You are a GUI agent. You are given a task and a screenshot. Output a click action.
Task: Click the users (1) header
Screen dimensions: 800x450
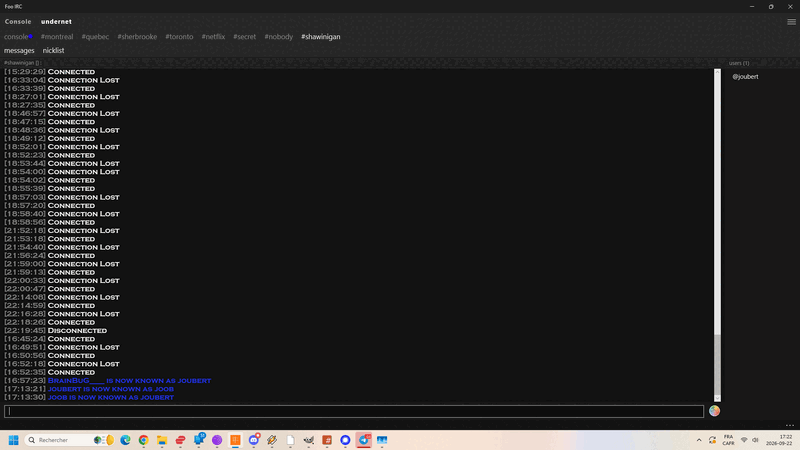pyautogui.click(x=739, y=63)
